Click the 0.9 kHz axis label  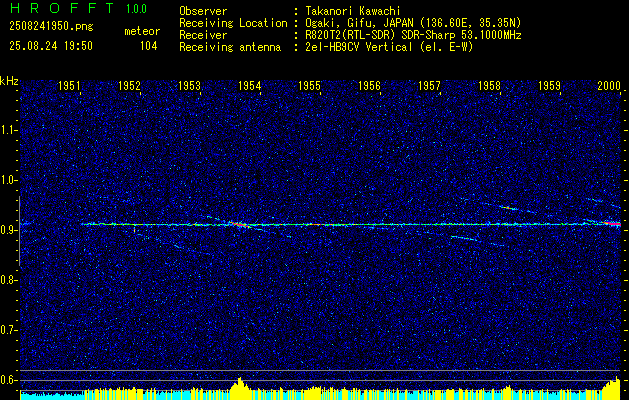(9, 230)
